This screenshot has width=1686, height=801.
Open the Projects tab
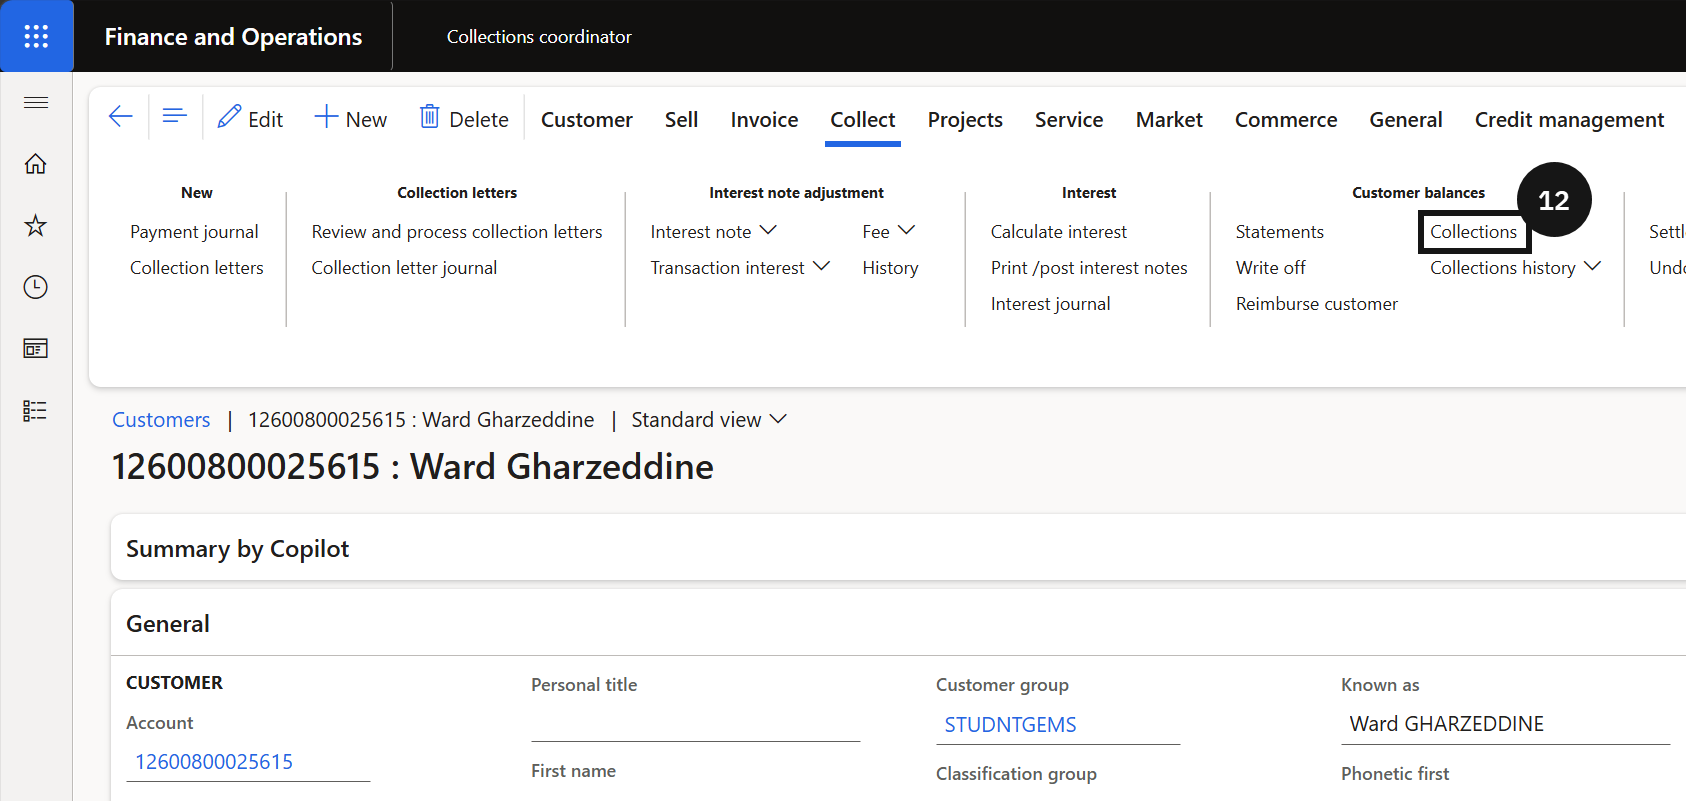965,120
